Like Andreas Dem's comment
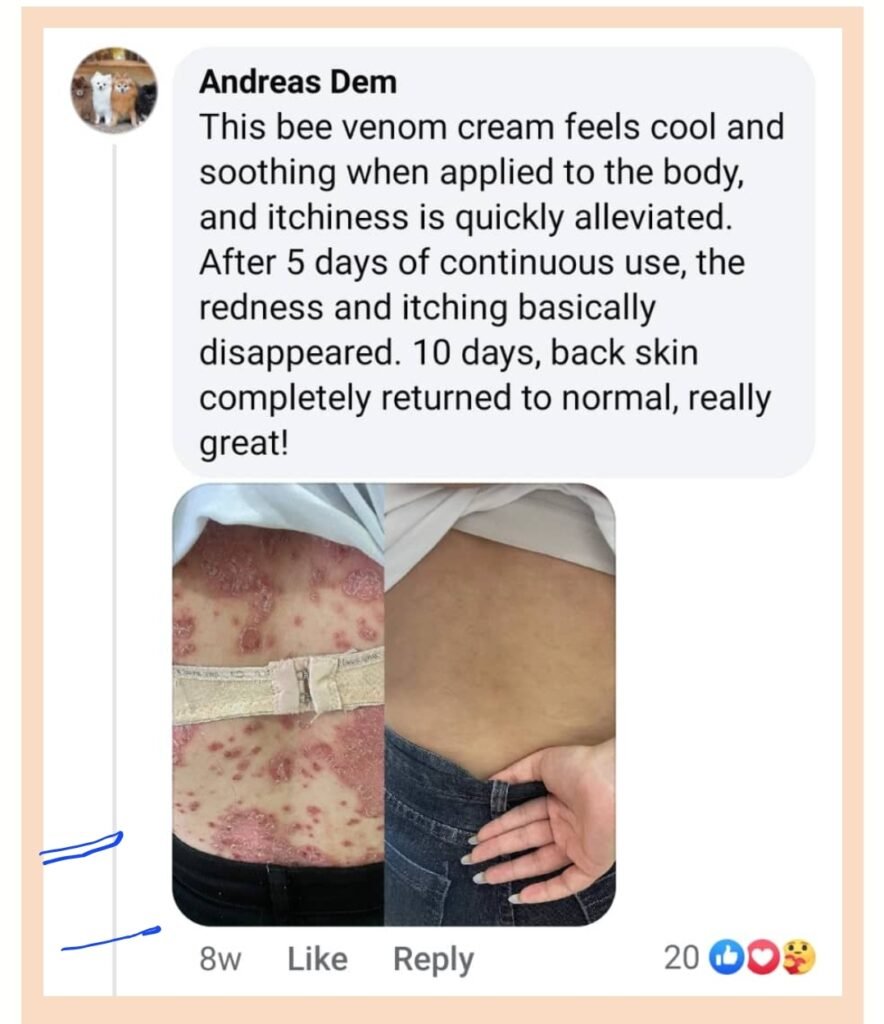 [x=317, y=959]
